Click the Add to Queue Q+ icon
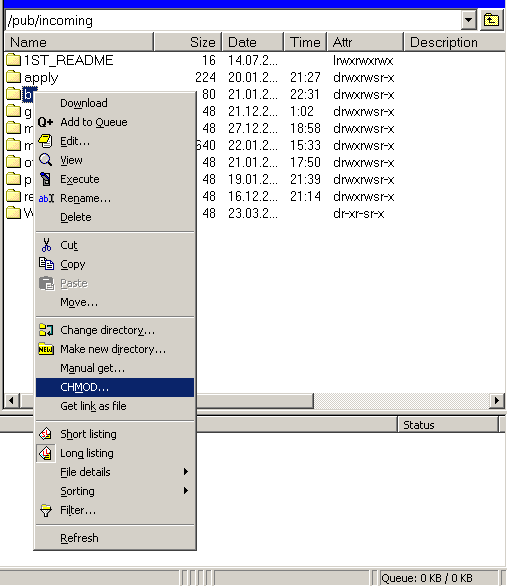This screenshot has width=507, height=586. click(x=46, y=122)
